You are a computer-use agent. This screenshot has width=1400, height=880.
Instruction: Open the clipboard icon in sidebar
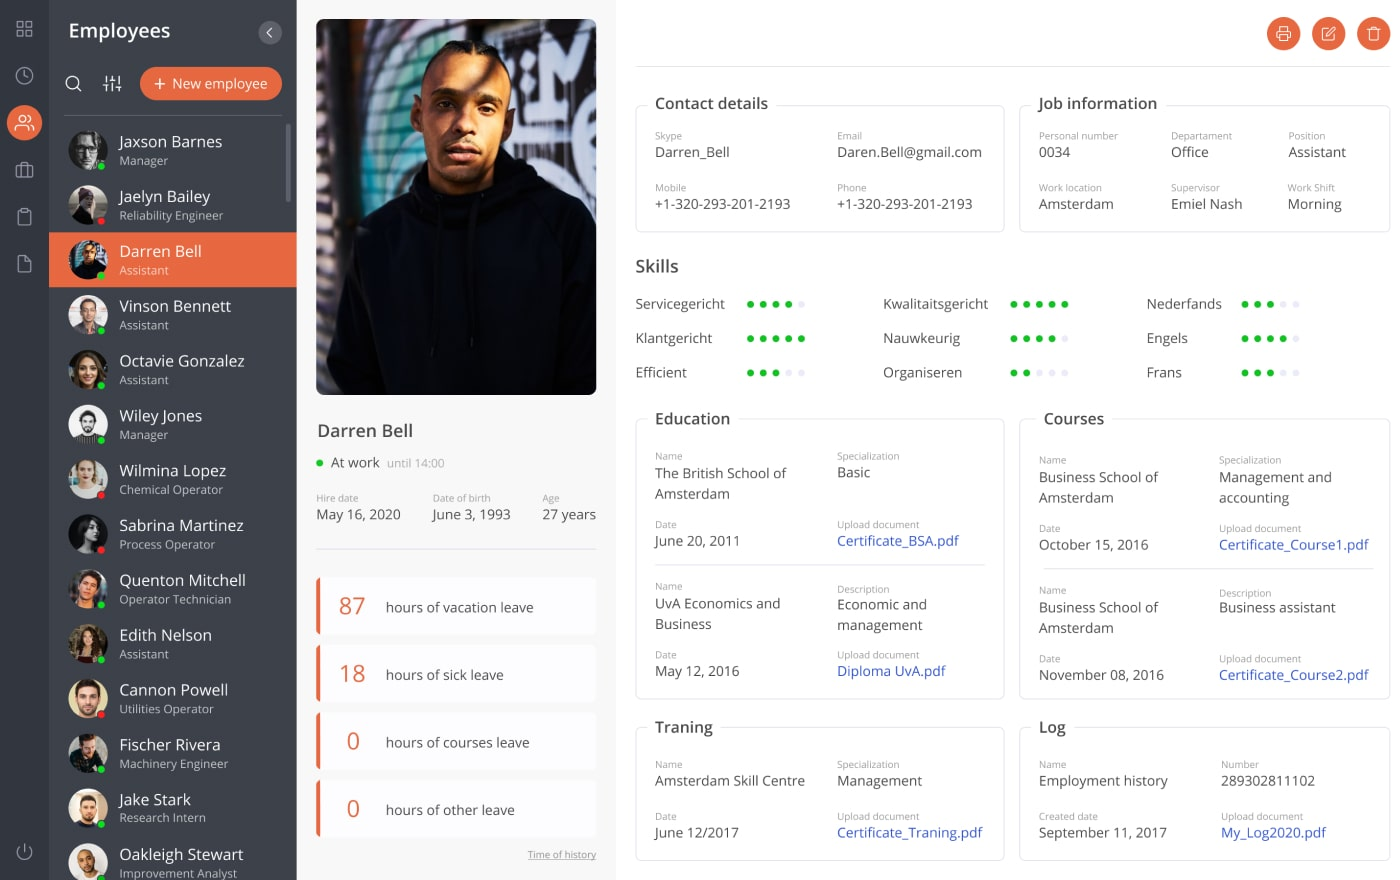click(24, 217)
